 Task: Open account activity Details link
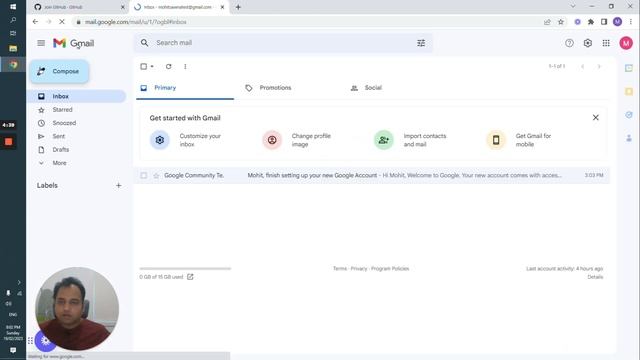(x=595, y=277)
